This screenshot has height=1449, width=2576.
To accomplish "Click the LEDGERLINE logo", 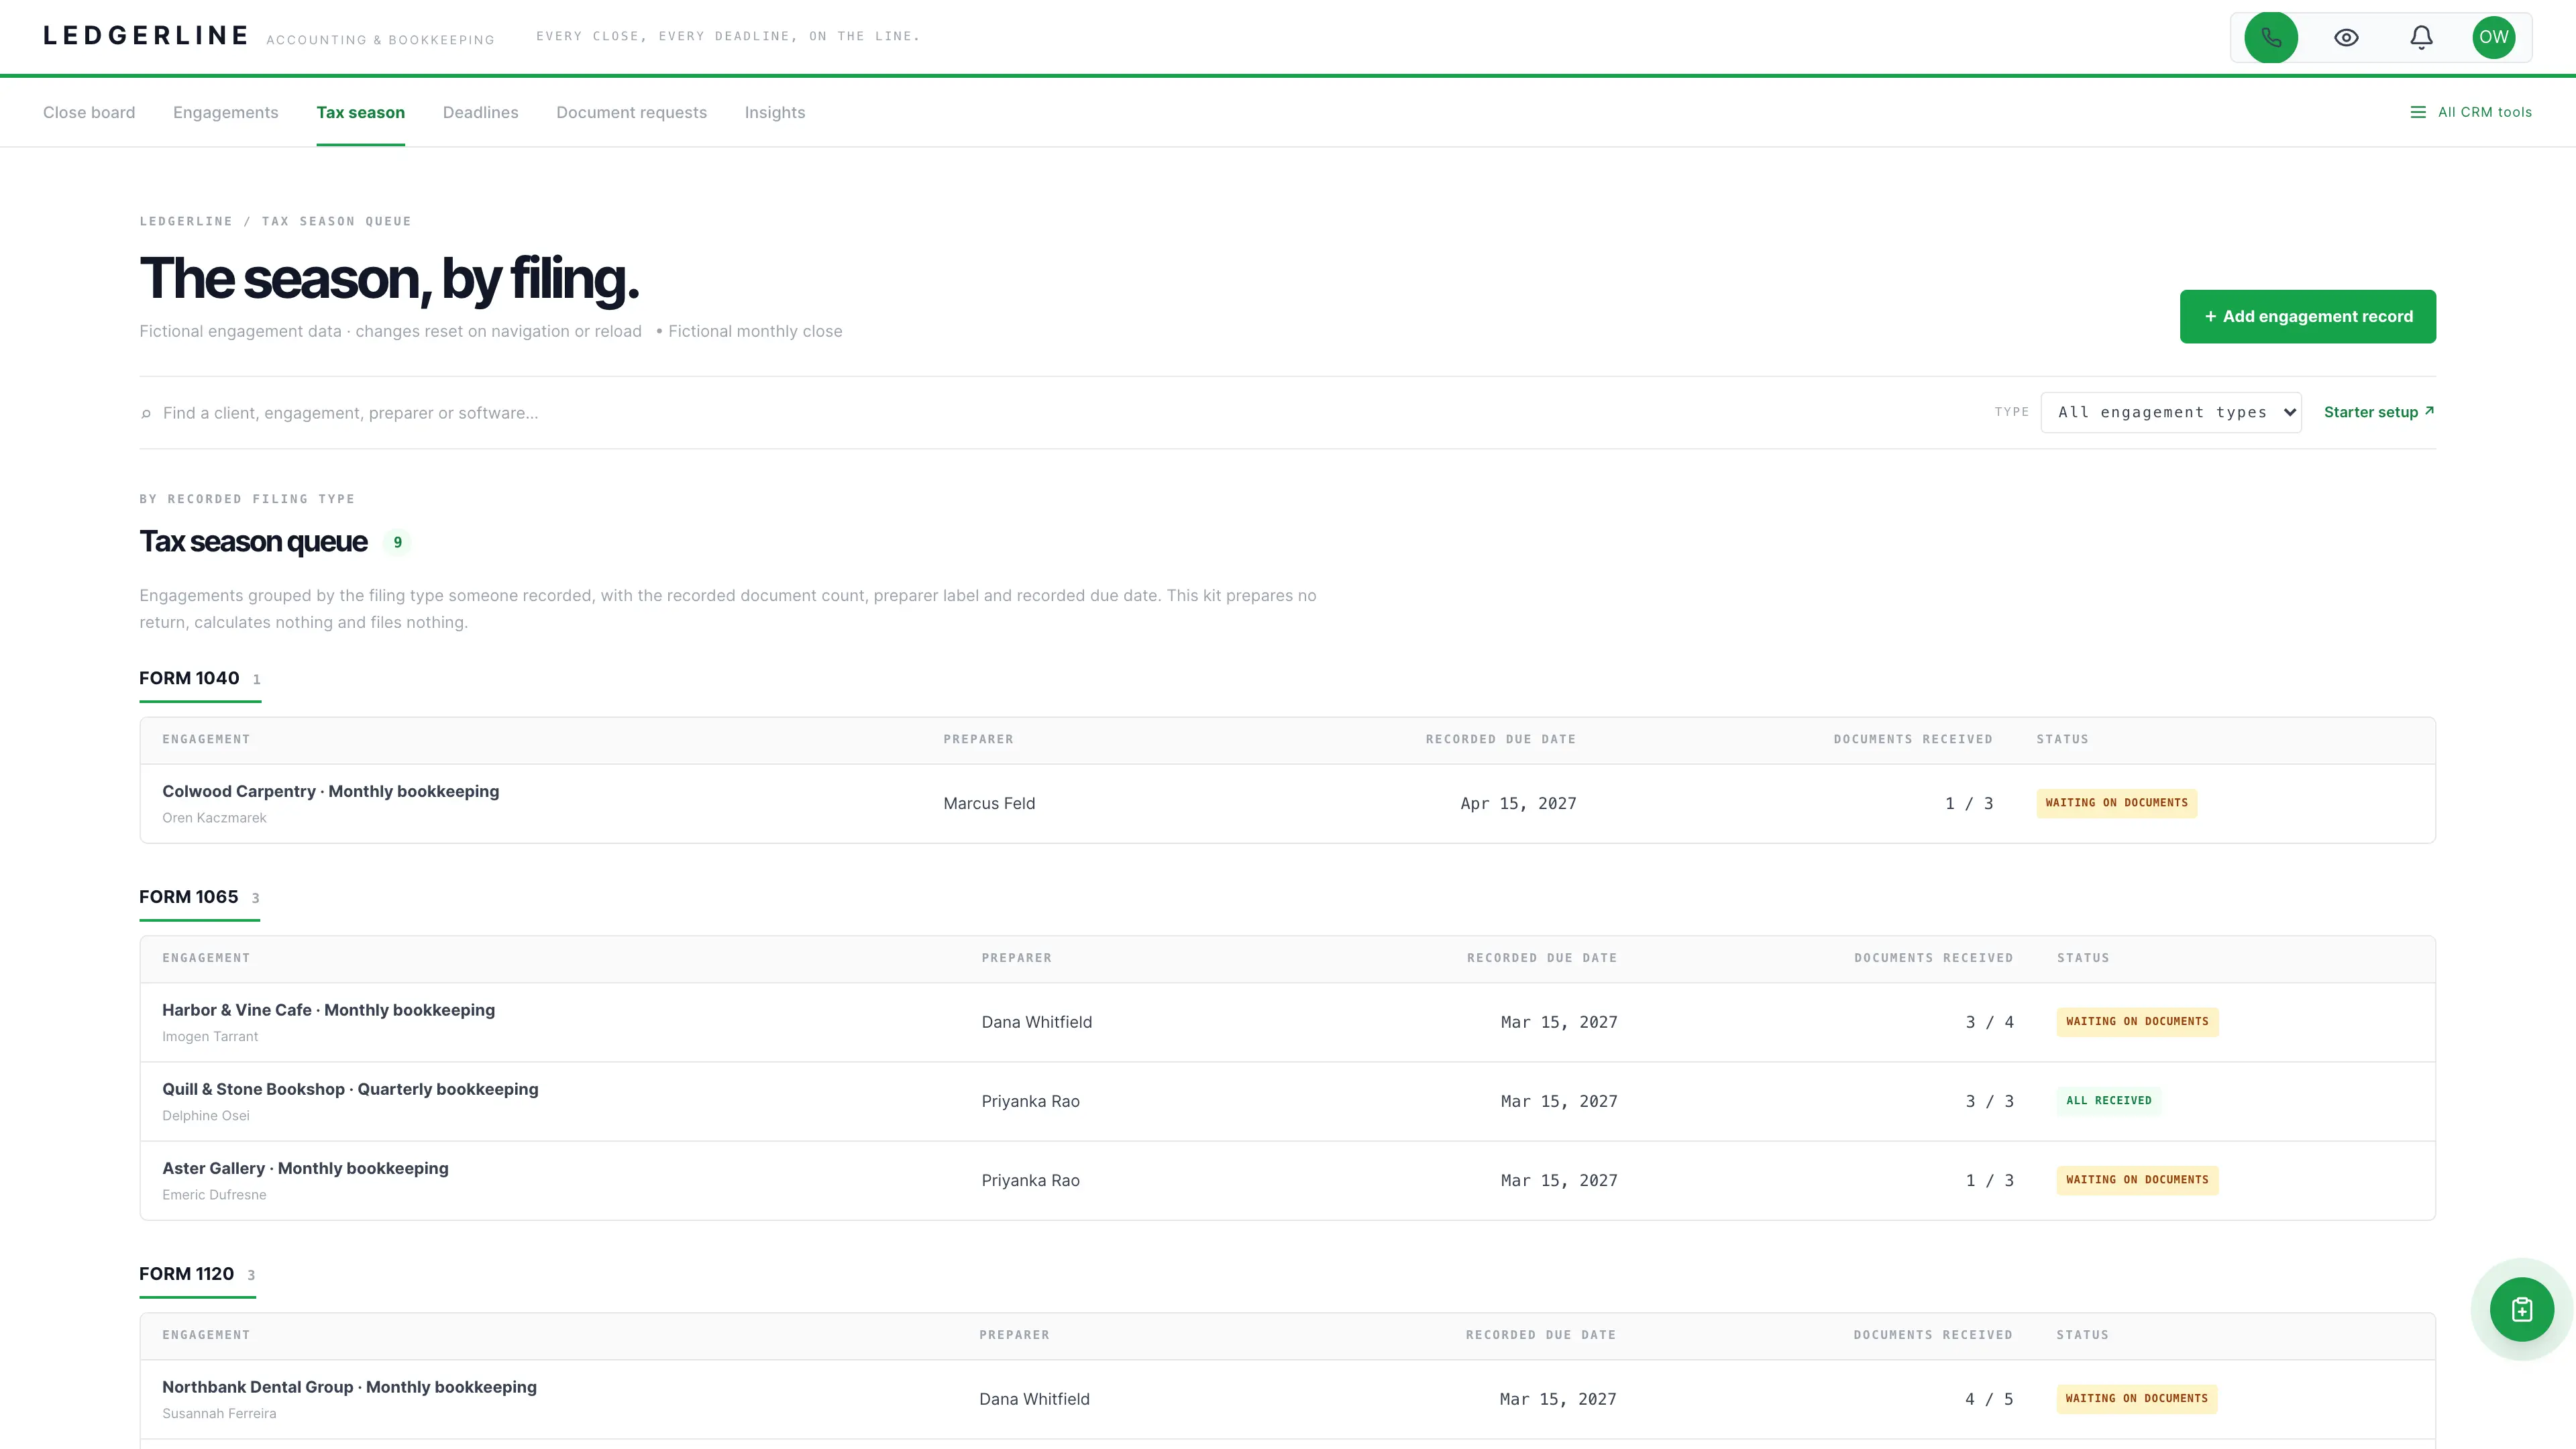I will tap(146, 36).
